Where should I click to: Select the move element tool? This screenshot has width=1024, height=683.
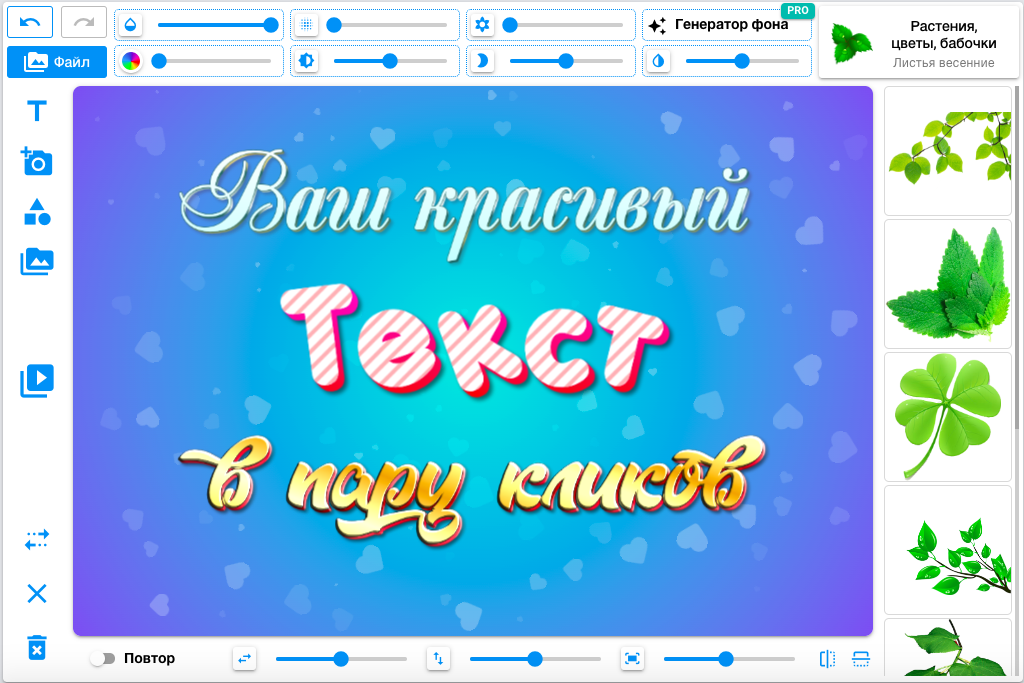[x=36, y=539]
